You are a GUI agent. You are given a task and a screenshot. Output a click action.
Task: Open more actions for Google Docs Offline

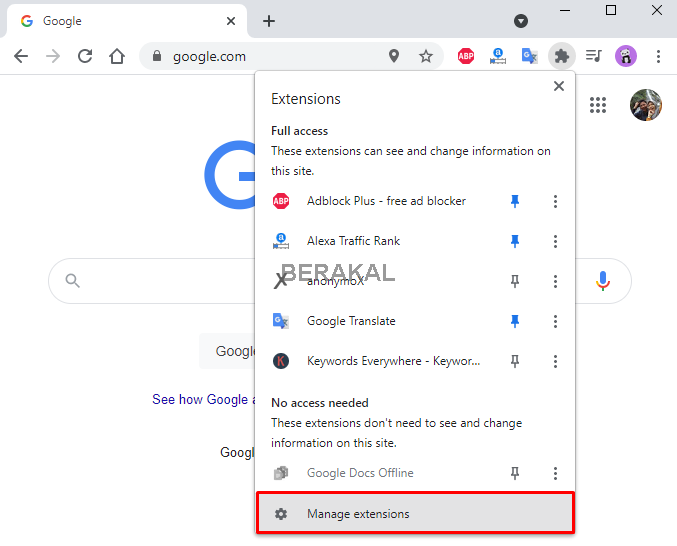pos(555,473)
